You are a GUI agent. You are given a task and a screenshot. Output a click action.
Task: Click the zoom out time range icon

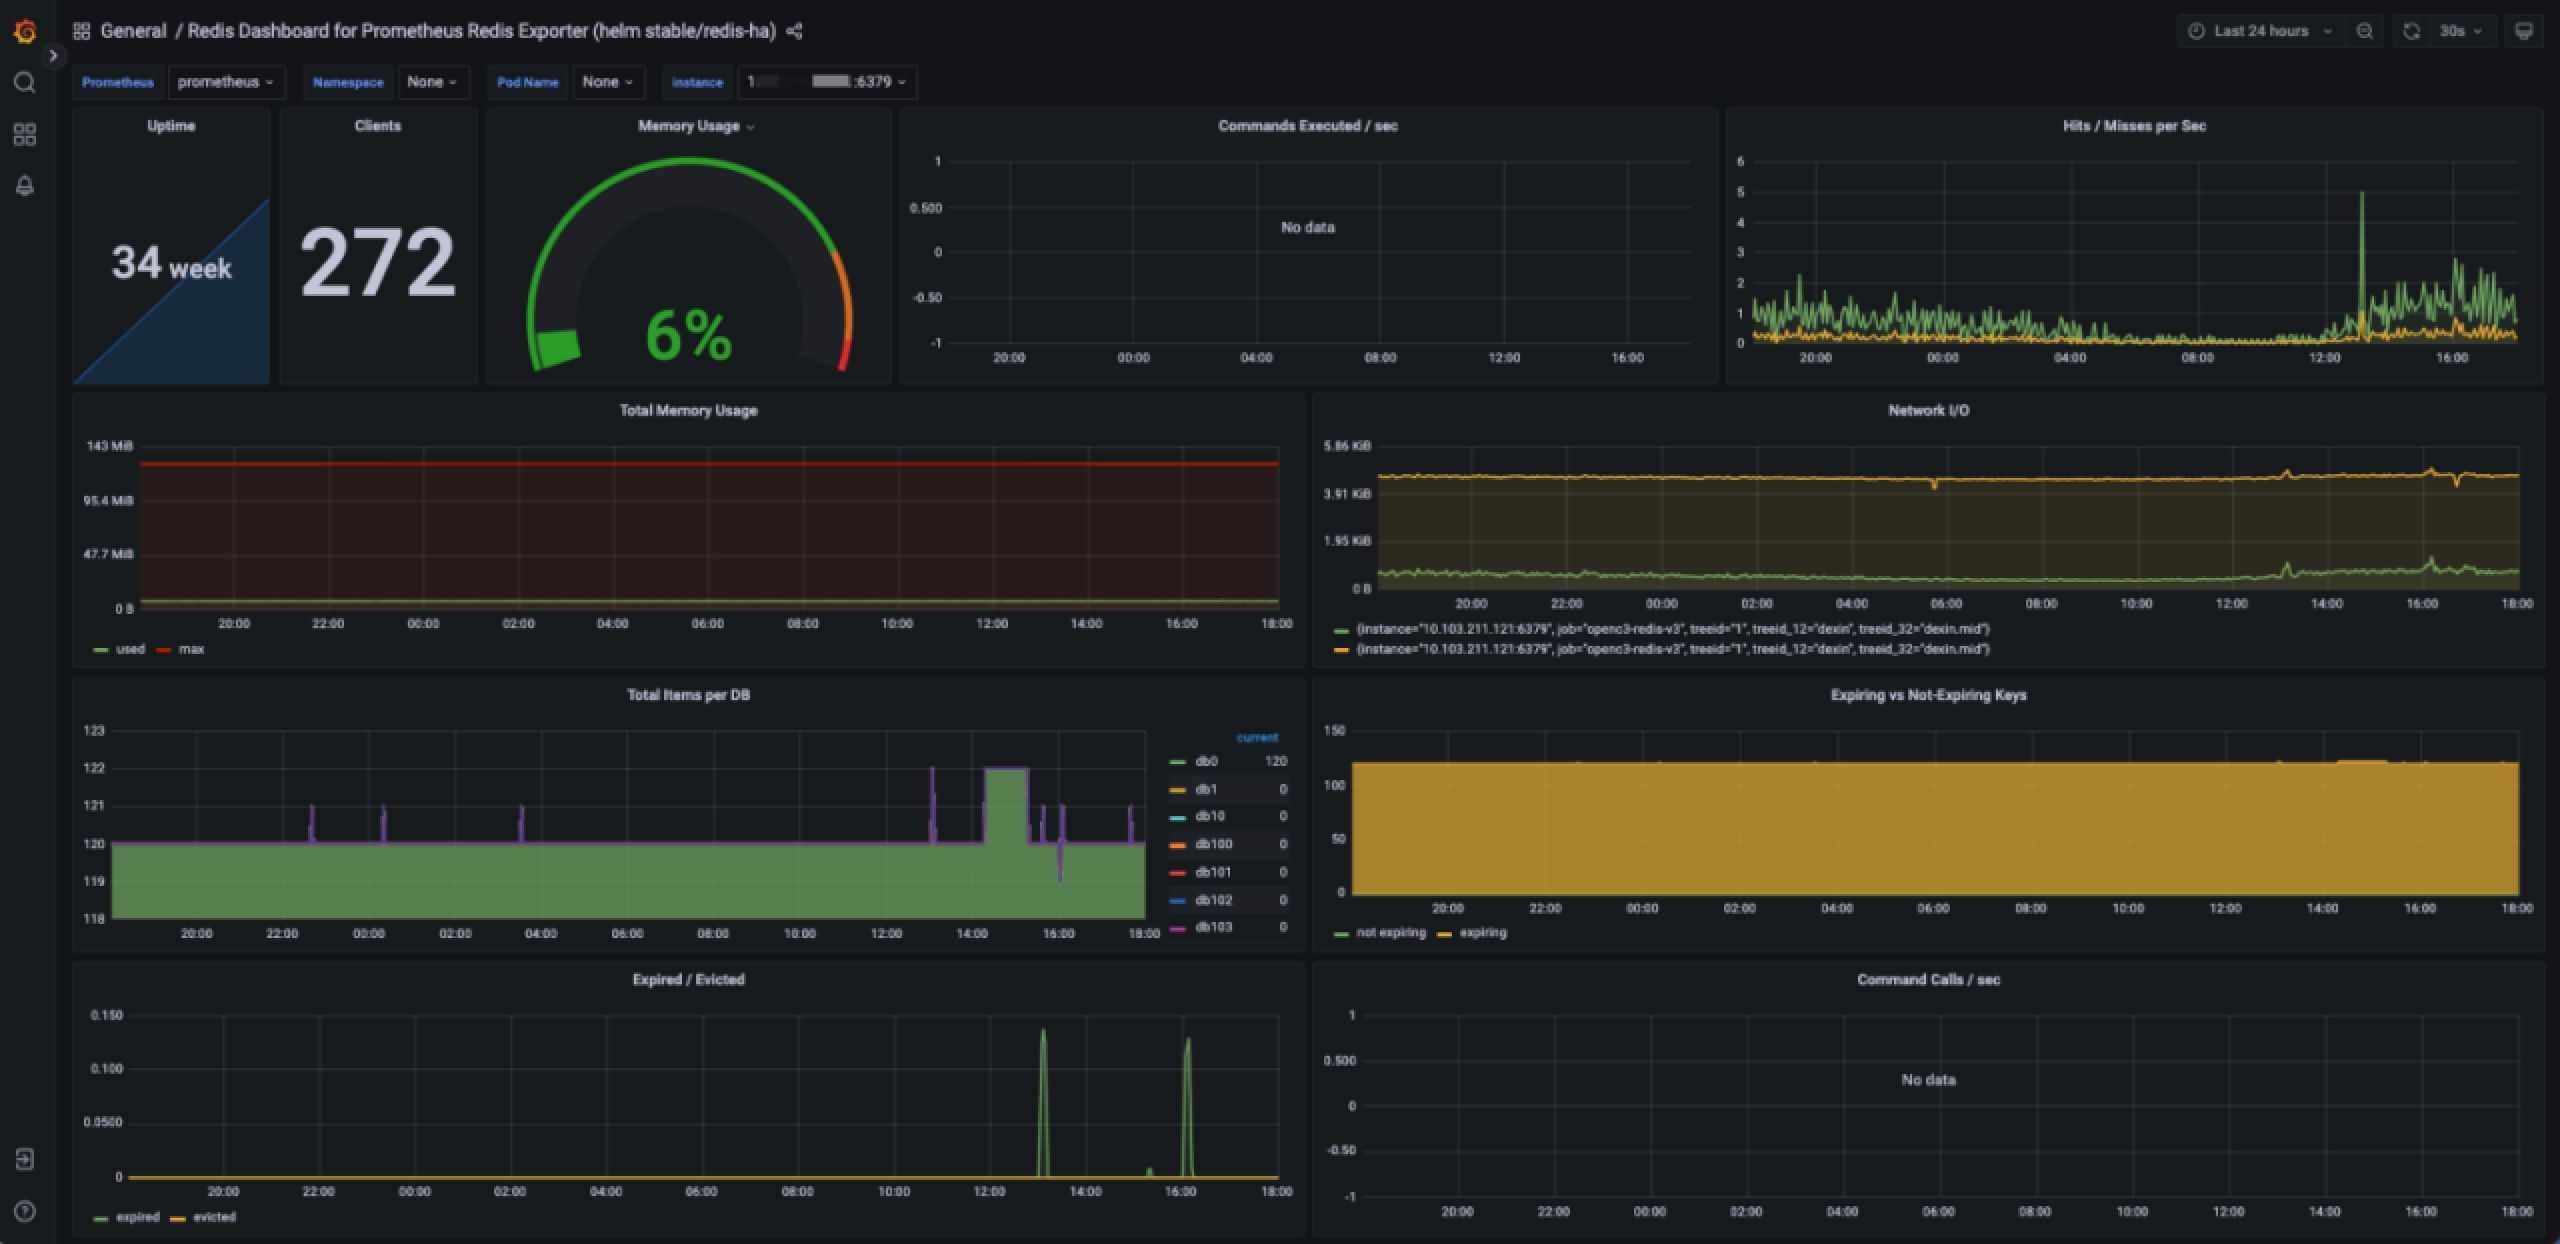tap(2364, 31)
